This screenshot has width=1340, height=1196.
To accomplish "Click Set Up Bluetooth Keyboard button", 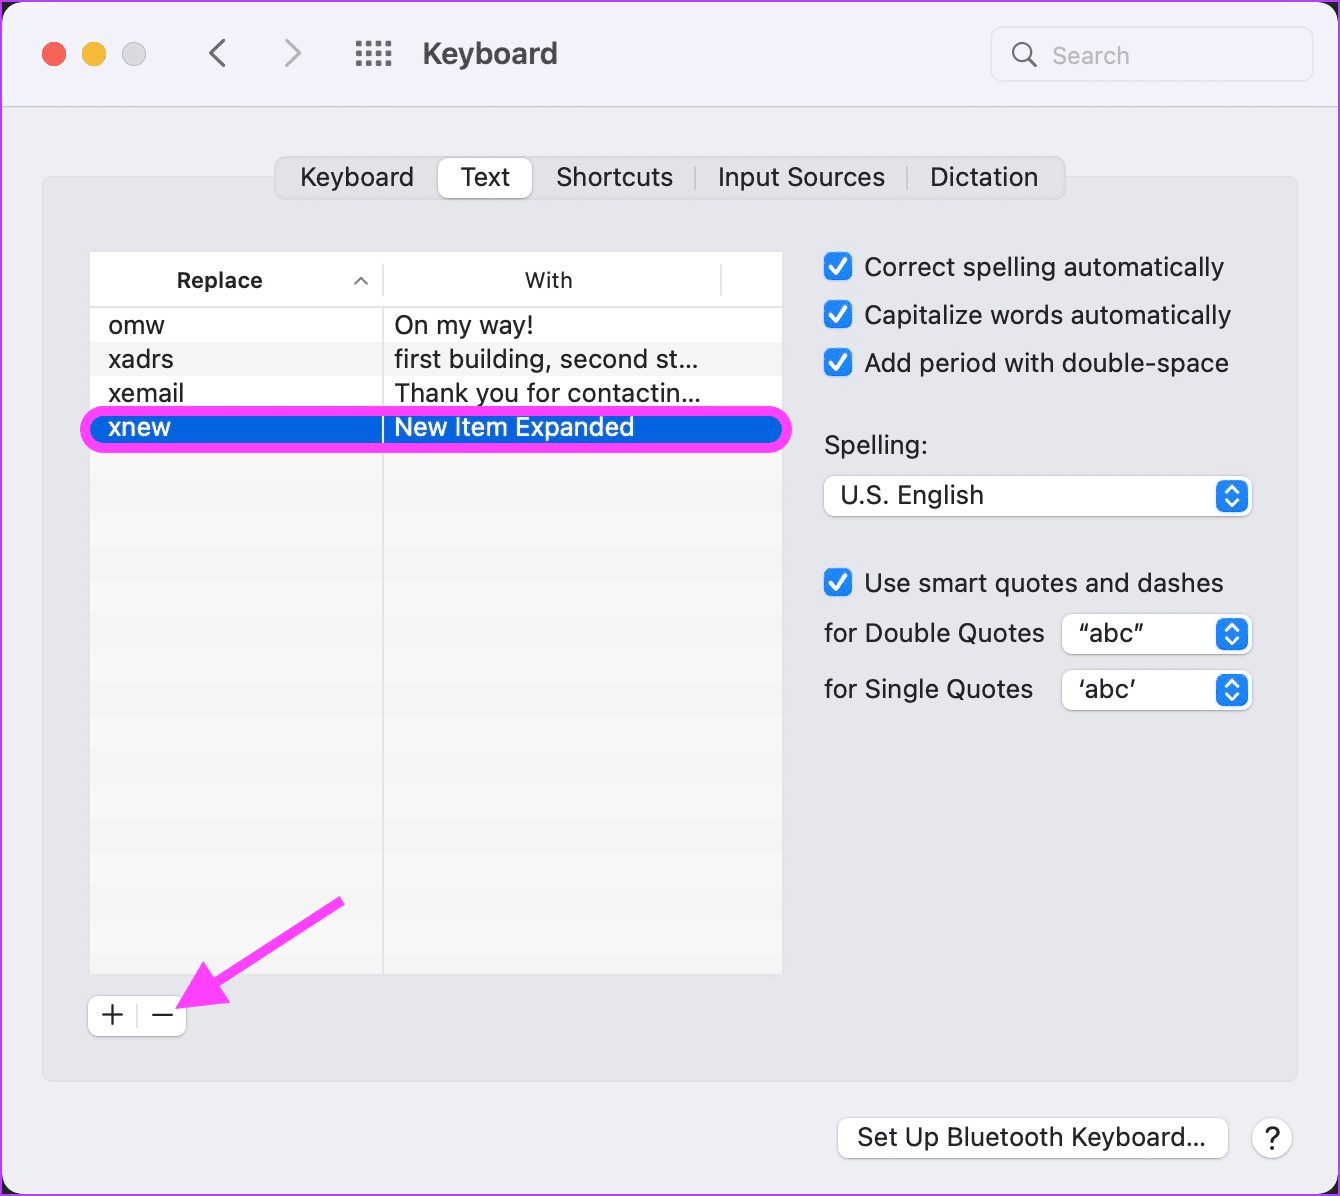I will [x=1032, y=1138].
